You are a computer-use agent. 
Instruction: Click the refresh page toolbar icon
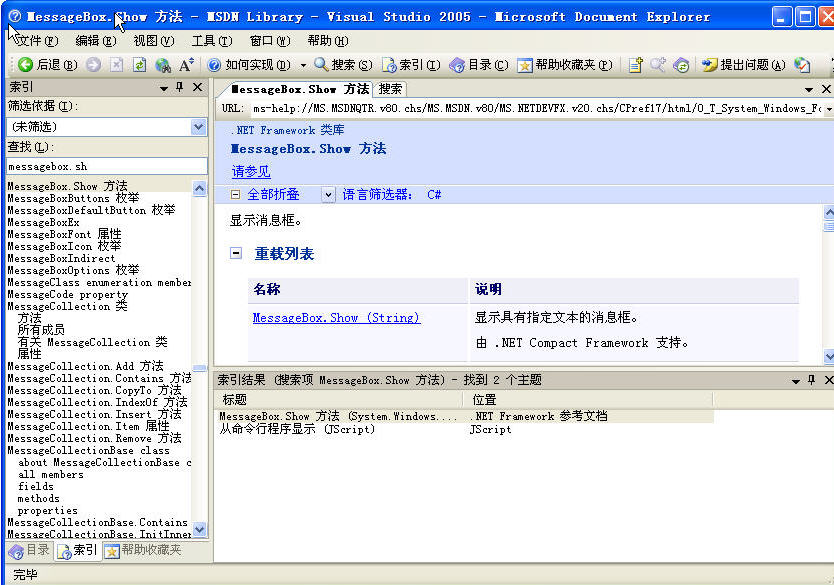[139, 65]
